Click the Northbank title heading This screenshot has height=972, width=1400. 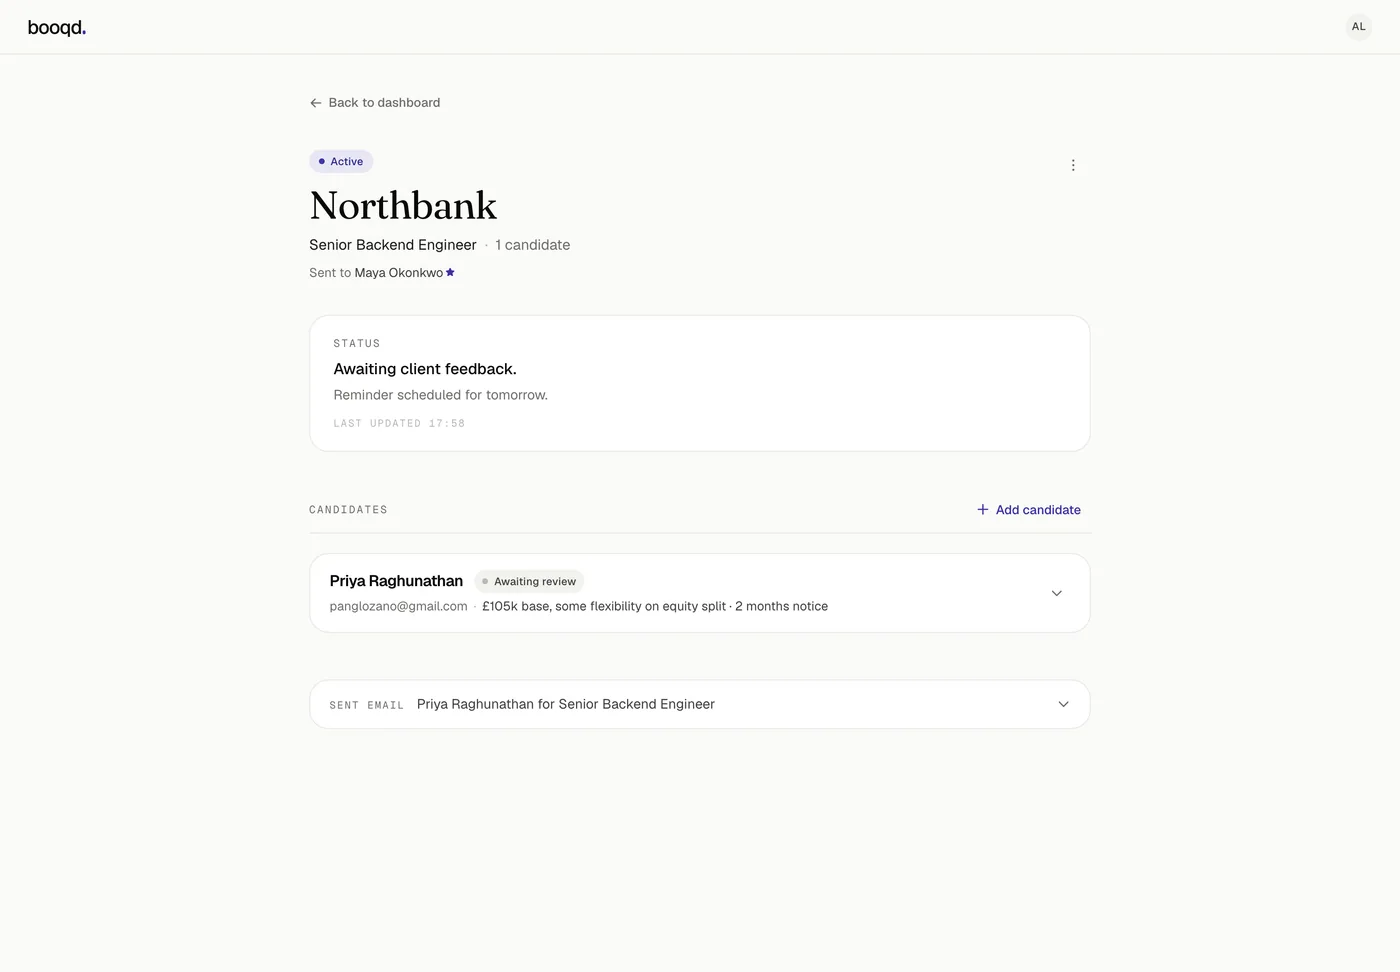coord(403,206)
